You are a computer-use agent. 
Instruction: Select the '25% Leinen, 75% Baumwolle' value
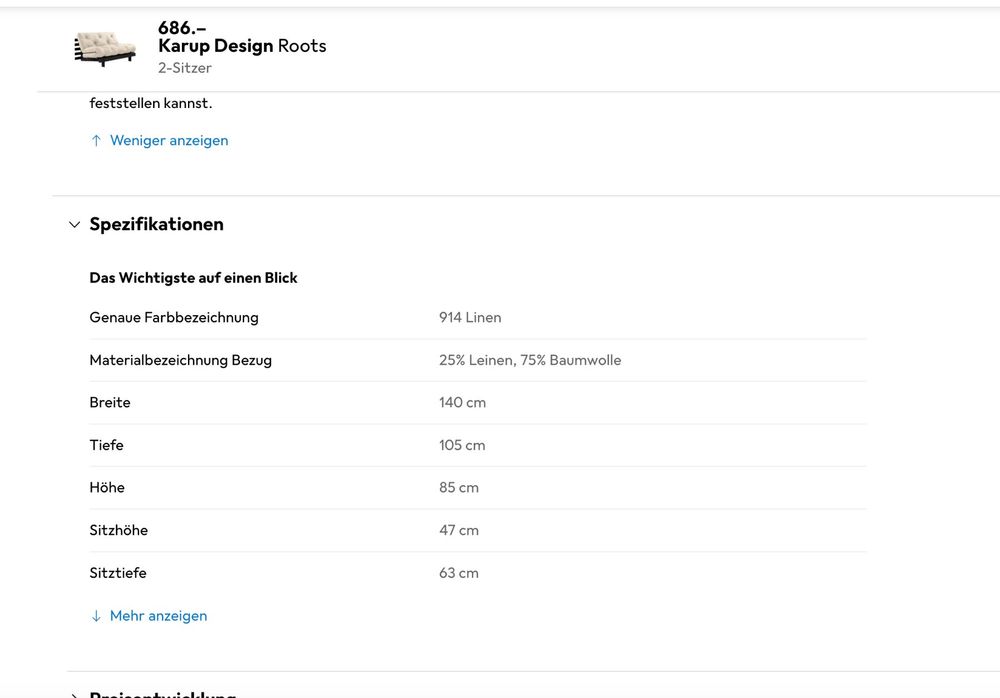click(530, 360)
